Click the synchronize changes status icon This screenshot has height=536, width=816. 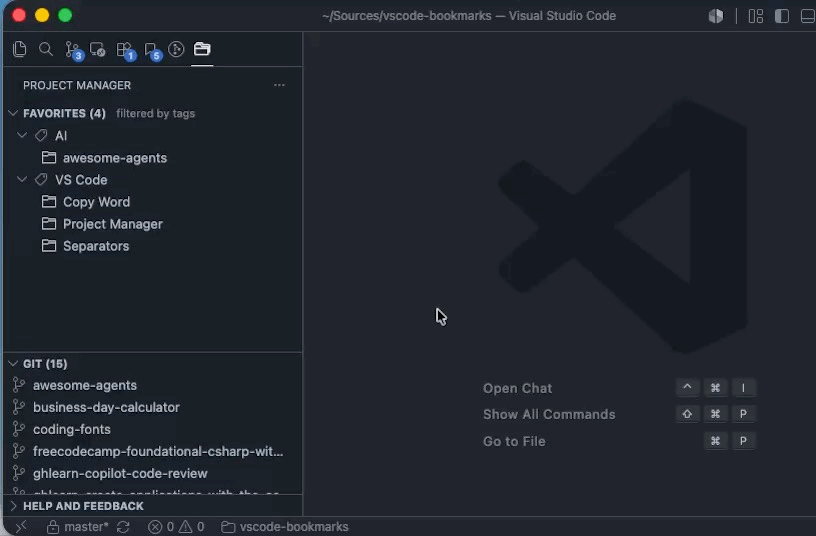(x=123, y=527)
